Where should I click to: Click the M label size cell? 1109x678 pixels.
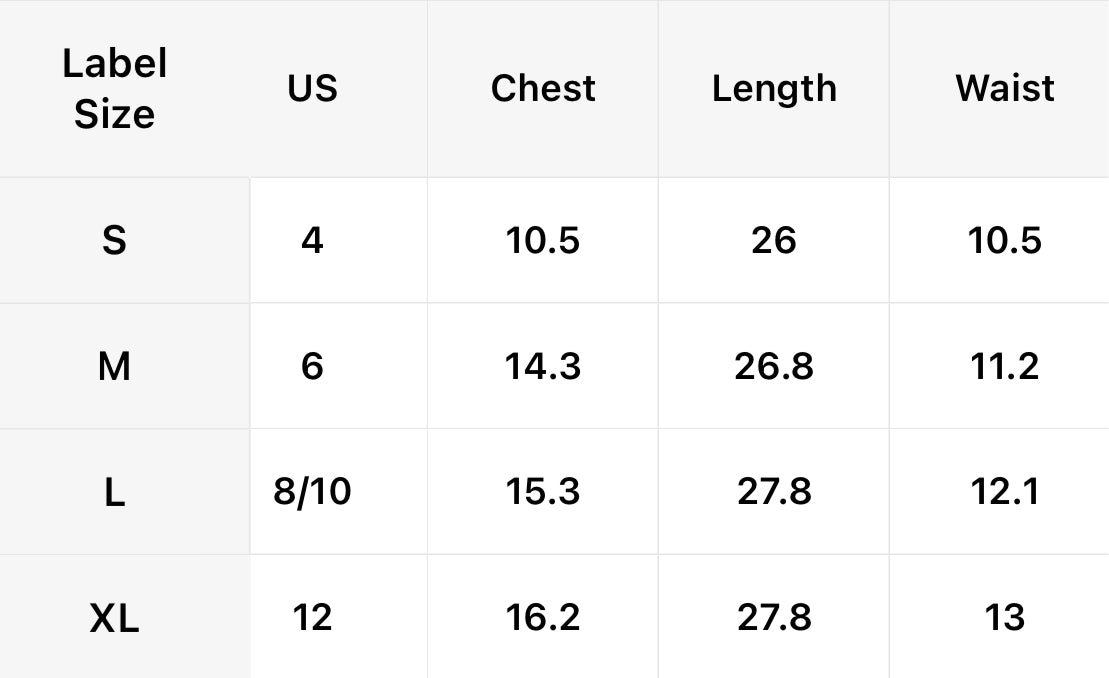point(114,367)
